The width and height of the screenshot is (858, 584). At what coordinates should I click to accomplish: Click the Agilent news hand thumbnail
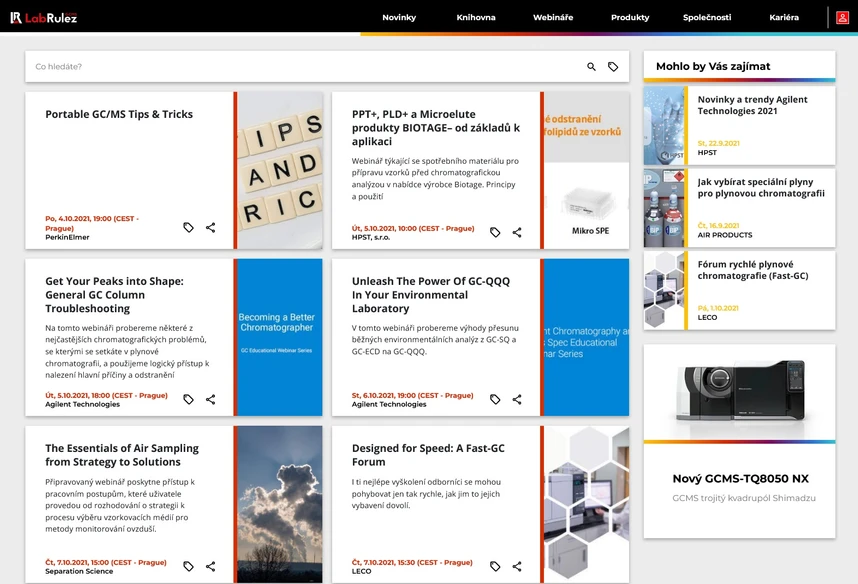tap(664, 125)
